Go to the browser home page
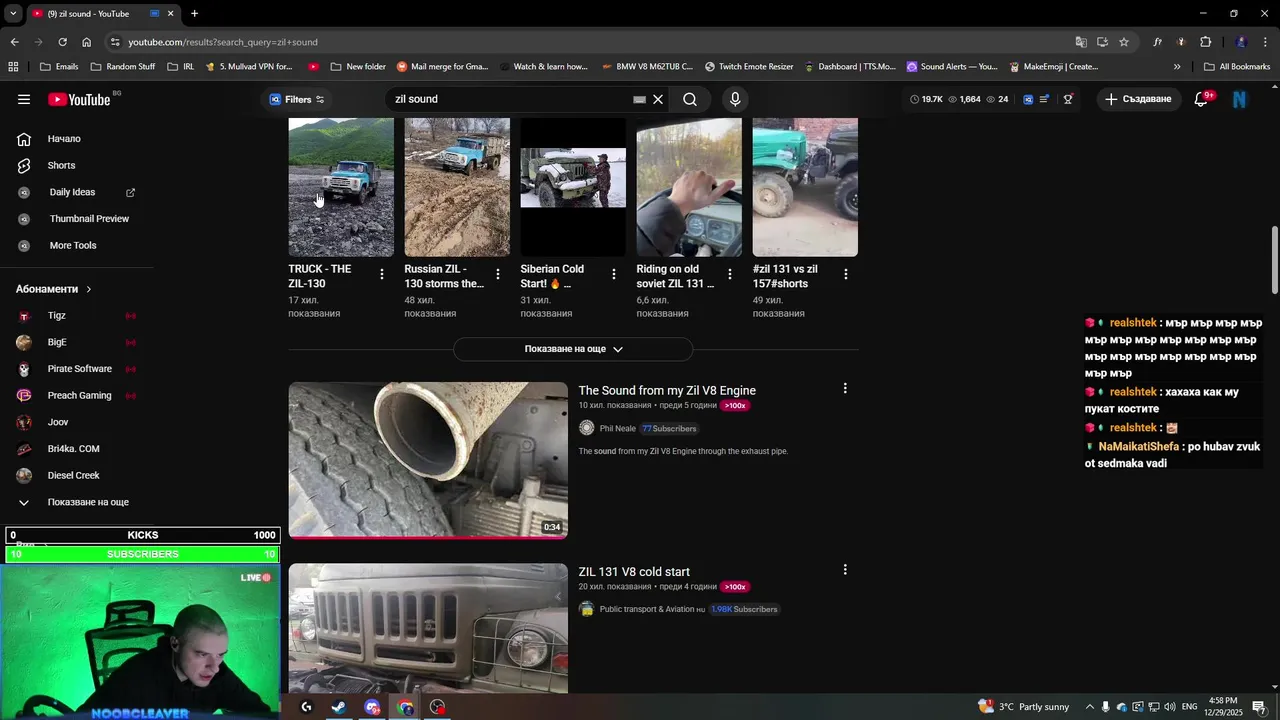This screenshot has height=720, width=1280. tap(86, 42)
